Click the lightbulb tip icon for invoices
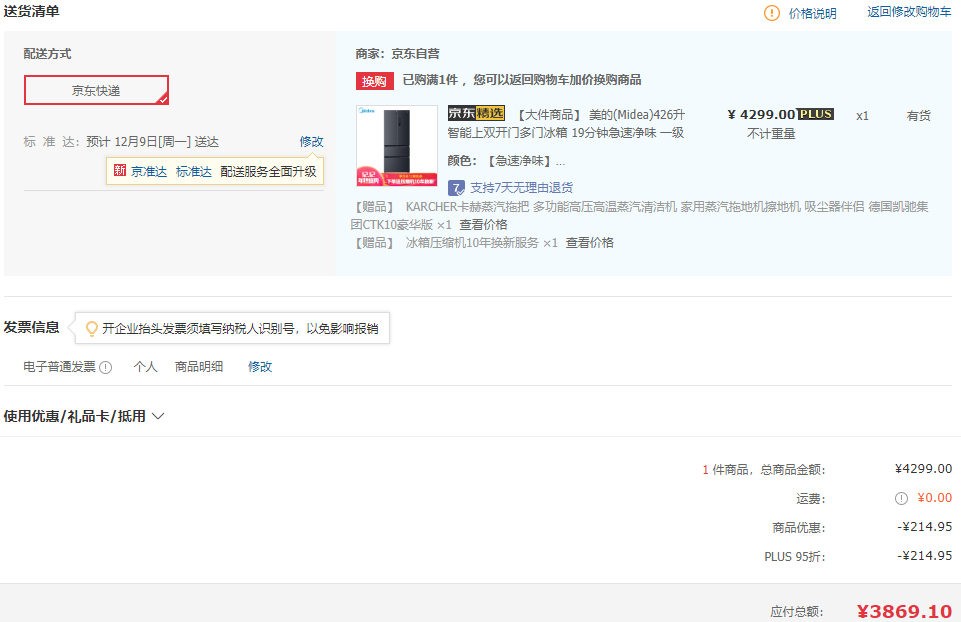The height and width of the screenshot is (622, 961). click(x=91, y=328)
